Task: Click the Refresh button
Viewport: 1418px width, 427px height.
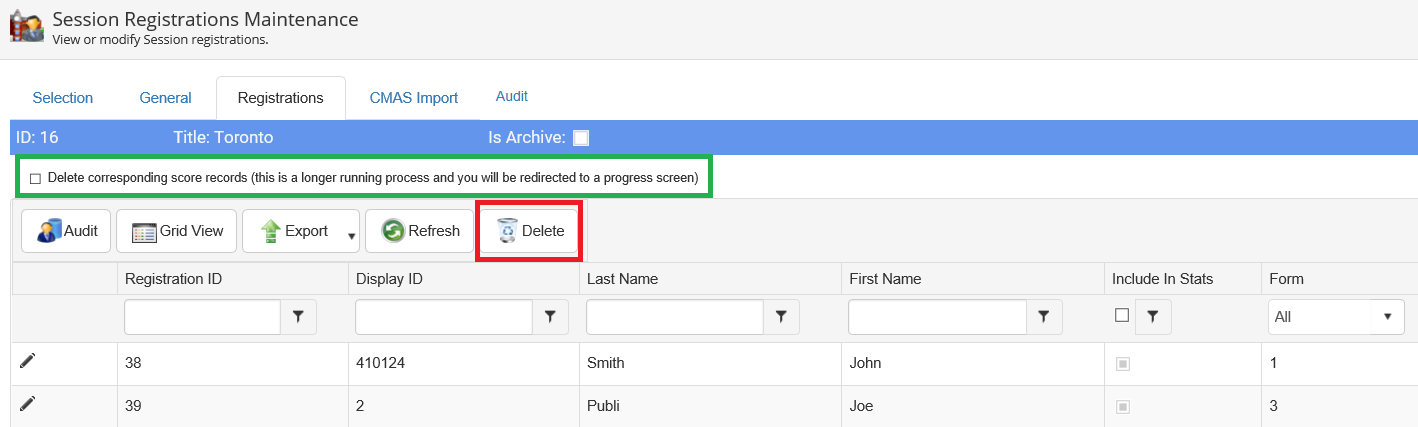Action: [x=420, y=231]
